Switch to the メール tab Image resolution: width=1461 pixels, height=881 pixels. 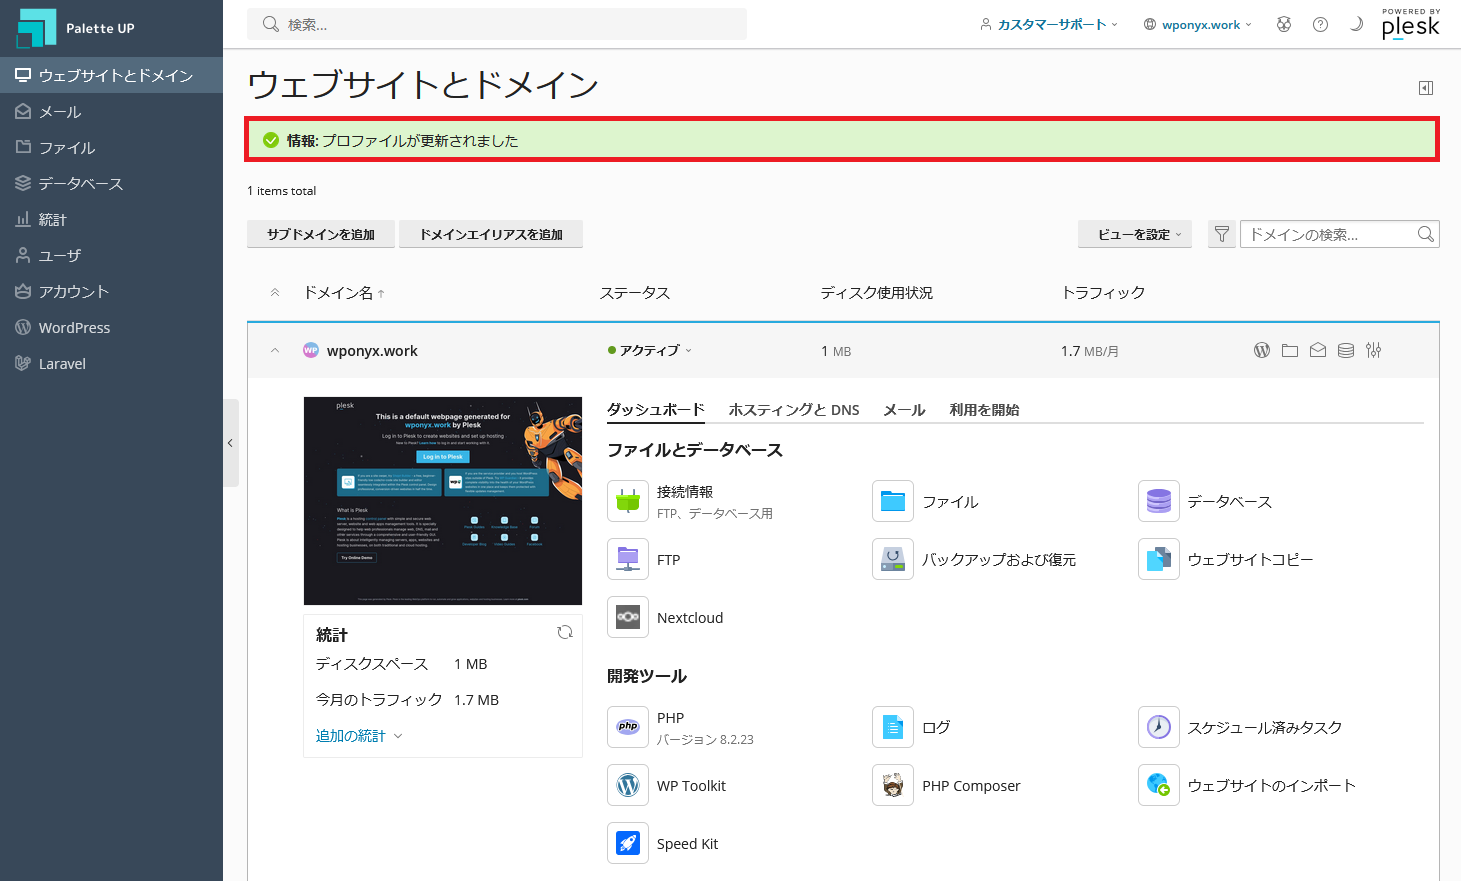pos(904,409)
